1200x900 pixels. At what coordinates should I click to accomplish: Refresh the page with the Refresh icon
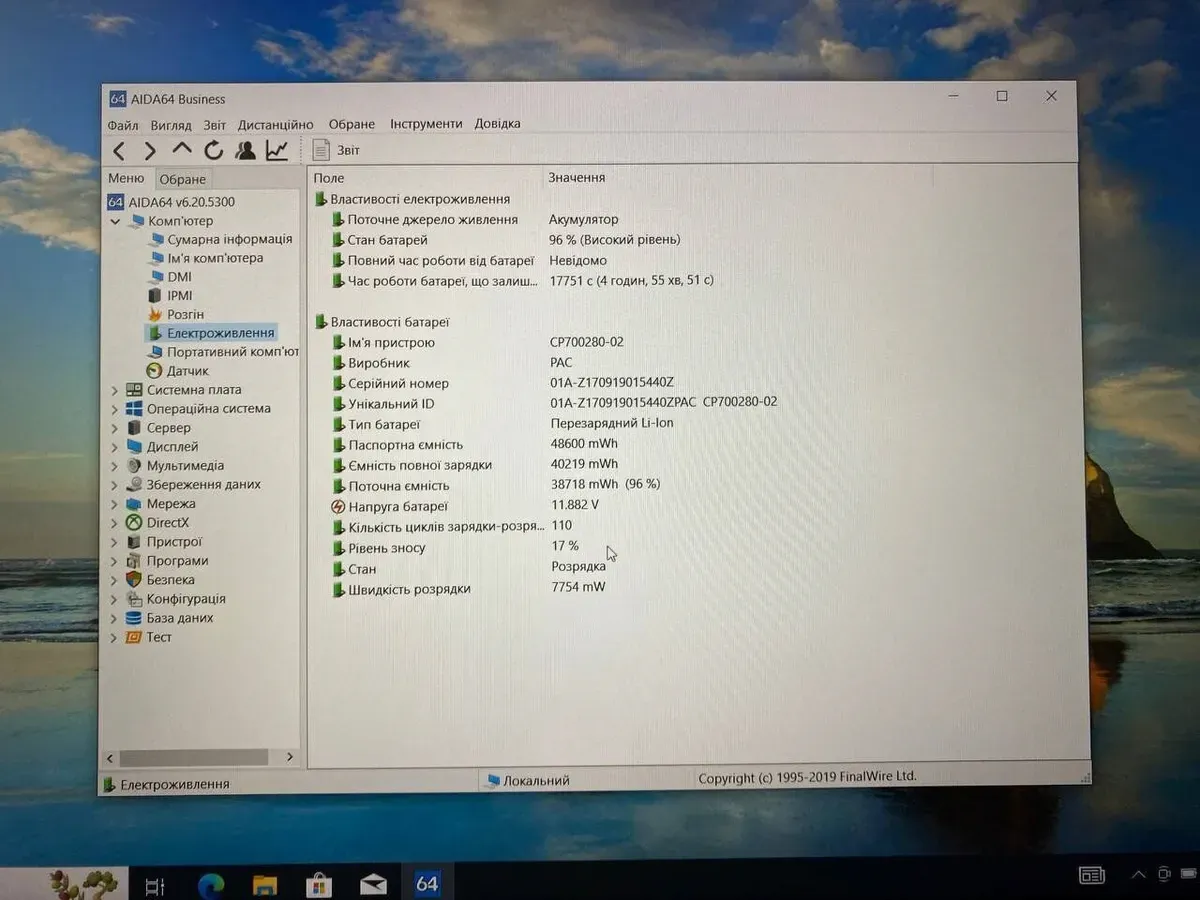click(213, 151)
